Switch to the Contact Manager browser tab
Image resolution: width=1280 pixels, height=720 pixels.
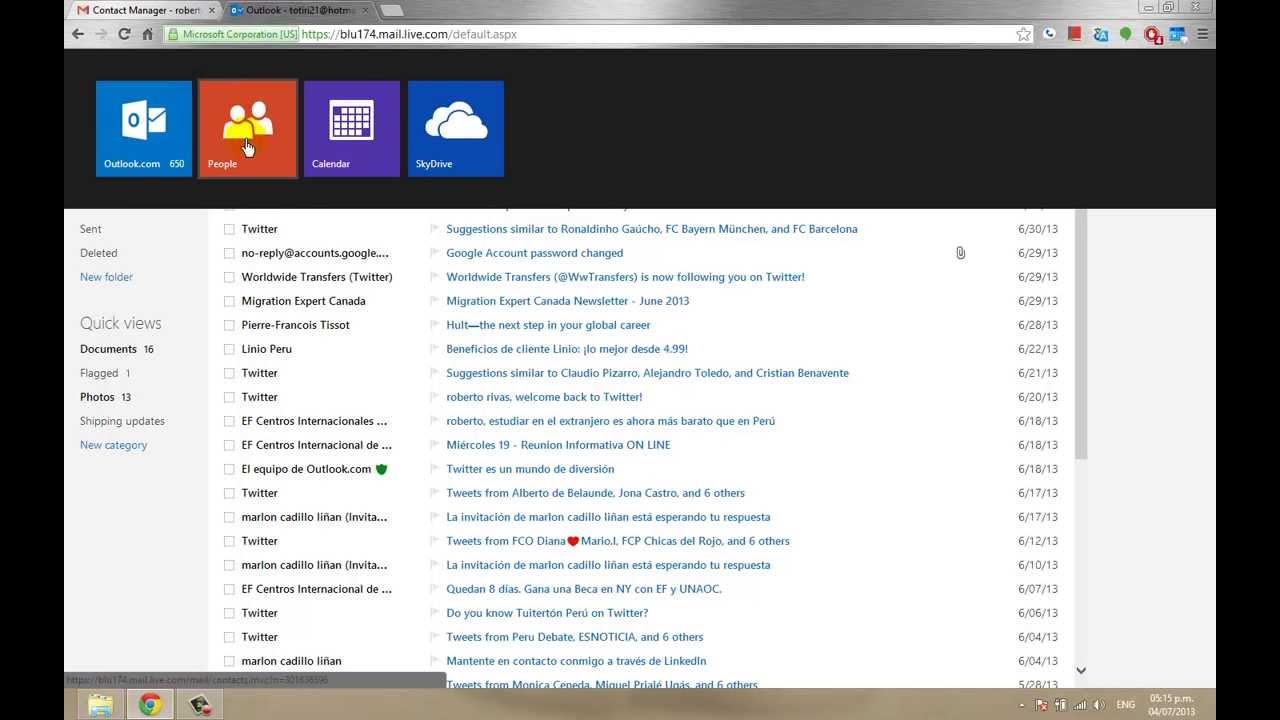click(x=146, y=10)
